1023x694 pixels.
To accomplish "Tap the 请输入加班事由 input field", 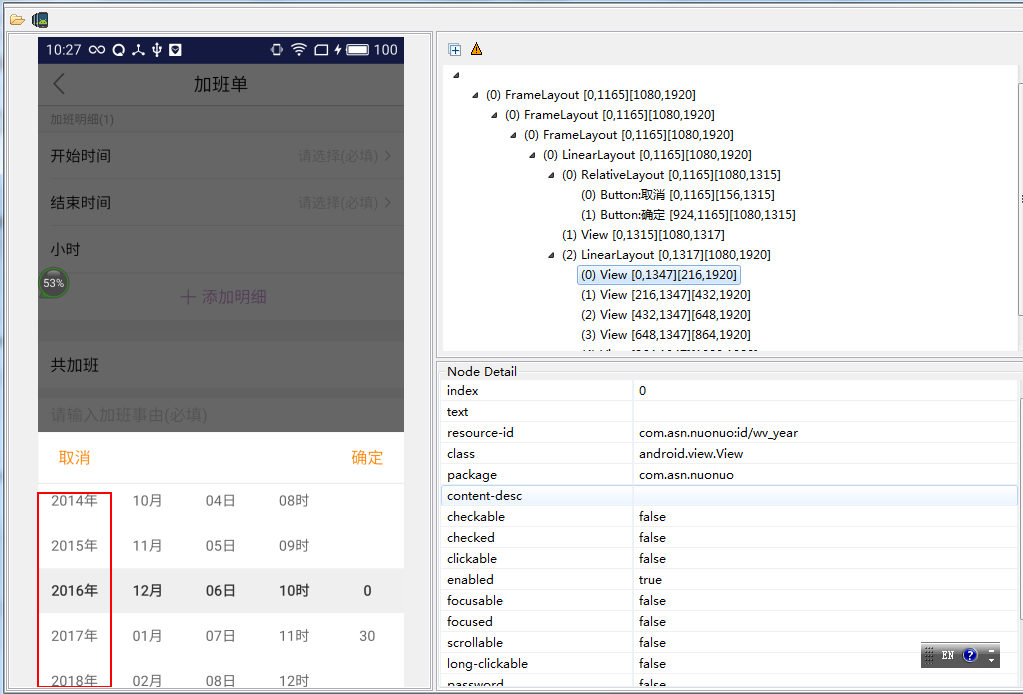I will (x=221, y=415).
